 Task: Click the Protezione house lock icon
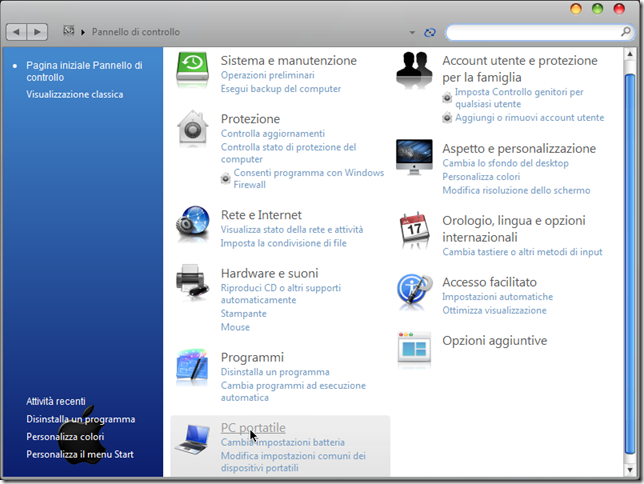click(x=193, y=129)
